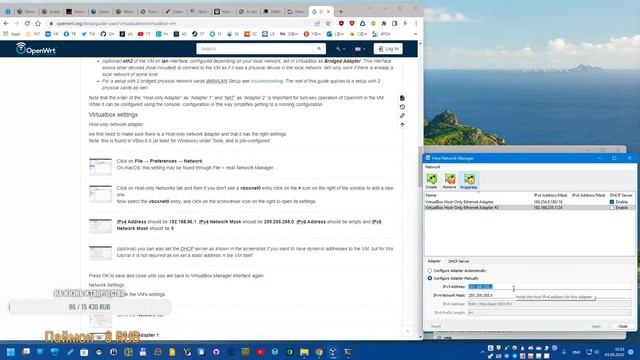Click the OpenWrt search field

[x=255, y=49]
